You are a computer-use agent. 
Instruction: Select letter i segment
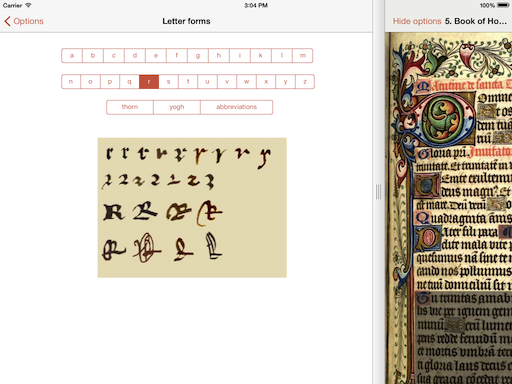click(x=240, y=56)
